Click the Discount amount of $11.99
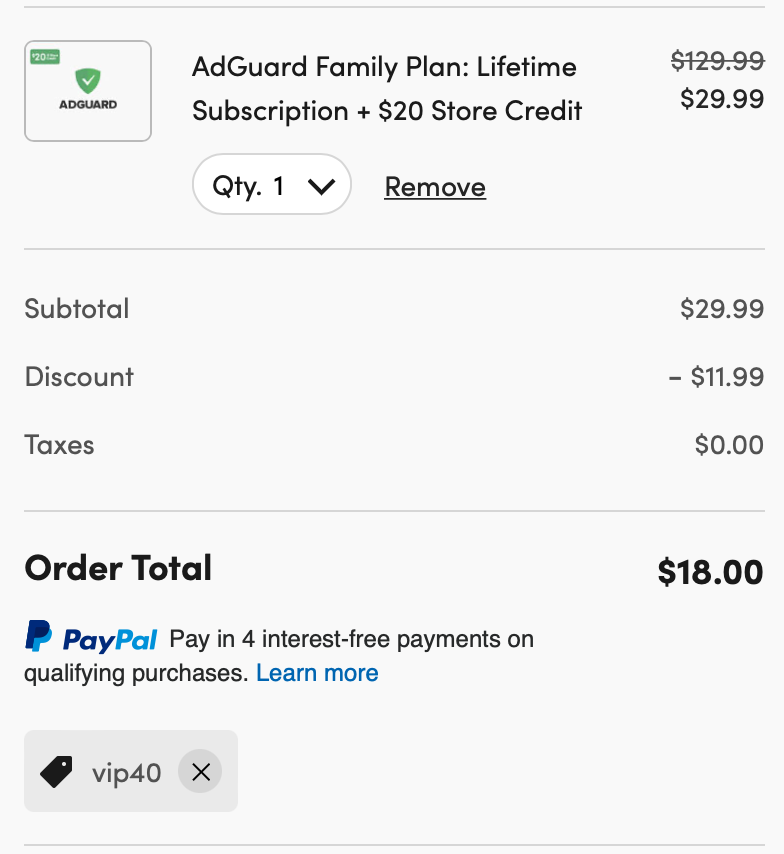The width and height of the screenshot is (784, 854). (x=716, y=377)
